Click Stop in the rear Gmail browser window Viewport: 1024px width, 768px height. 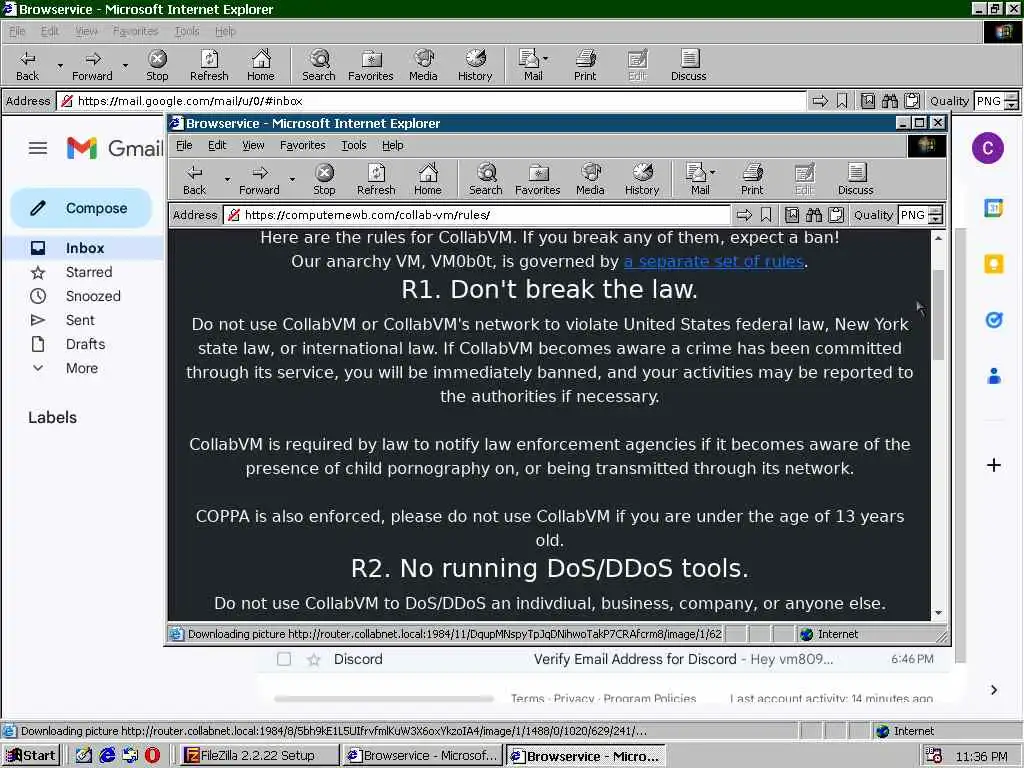point(157,65)
